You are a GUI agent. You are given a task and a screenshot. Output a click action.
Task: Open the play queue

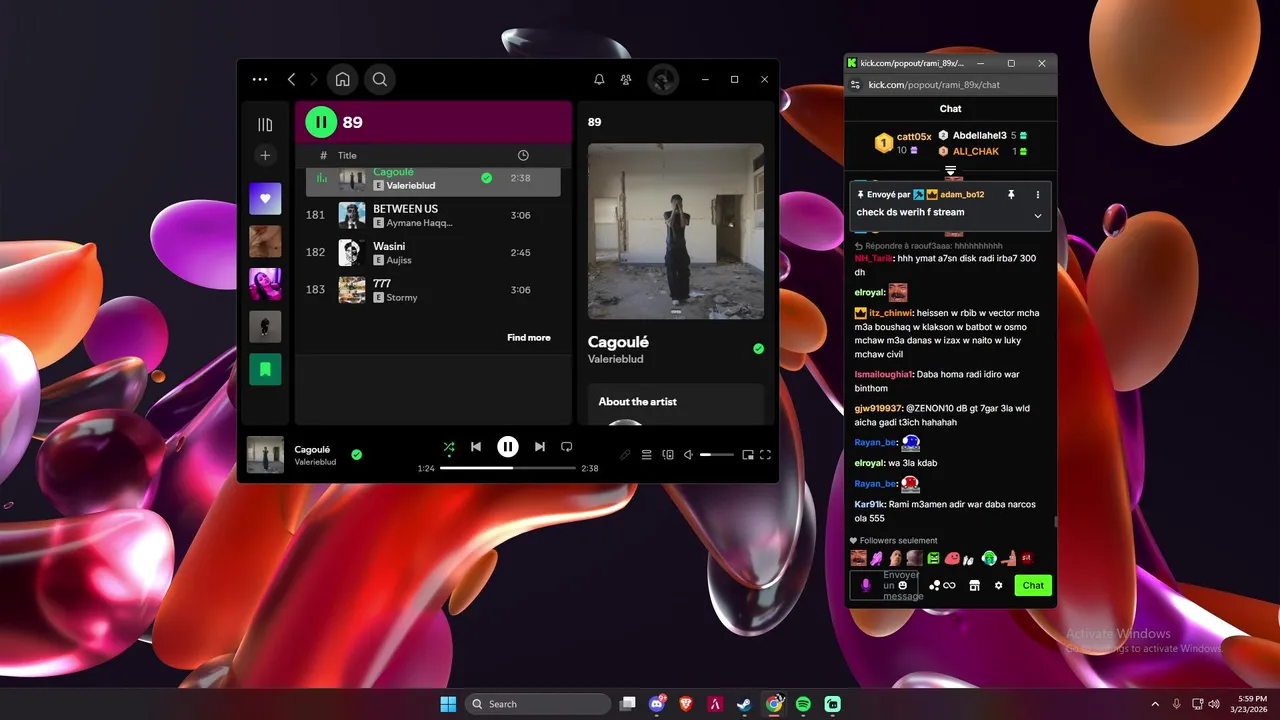point(647,455)
